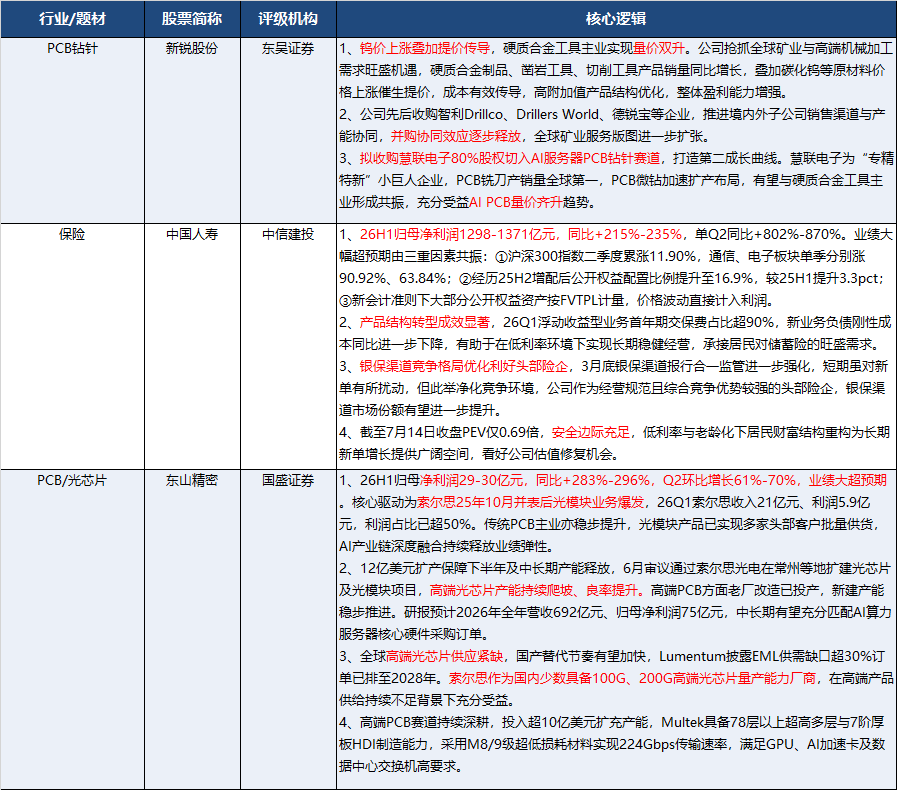This screenshot has height=790, width=897.
Task: Click the line starting 4、截至7月14日收盘PEV
Action: click(x=614, y=432)
